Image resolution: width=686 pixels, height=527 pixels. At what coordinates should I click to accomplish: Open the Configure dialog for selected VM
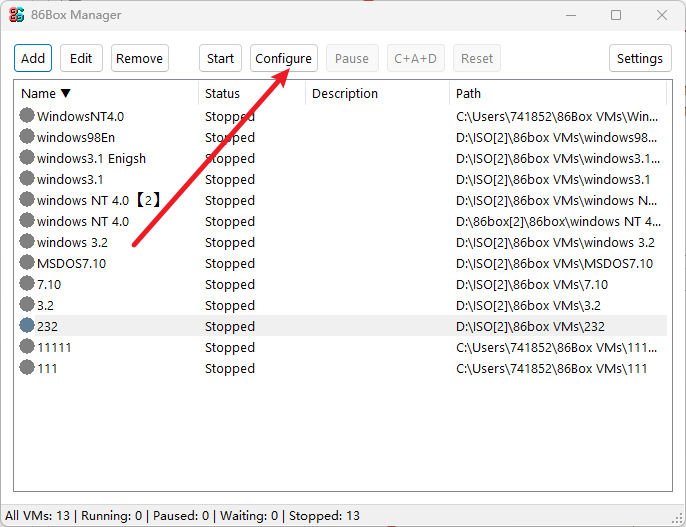pyautogui.click(x=283, y=58)
